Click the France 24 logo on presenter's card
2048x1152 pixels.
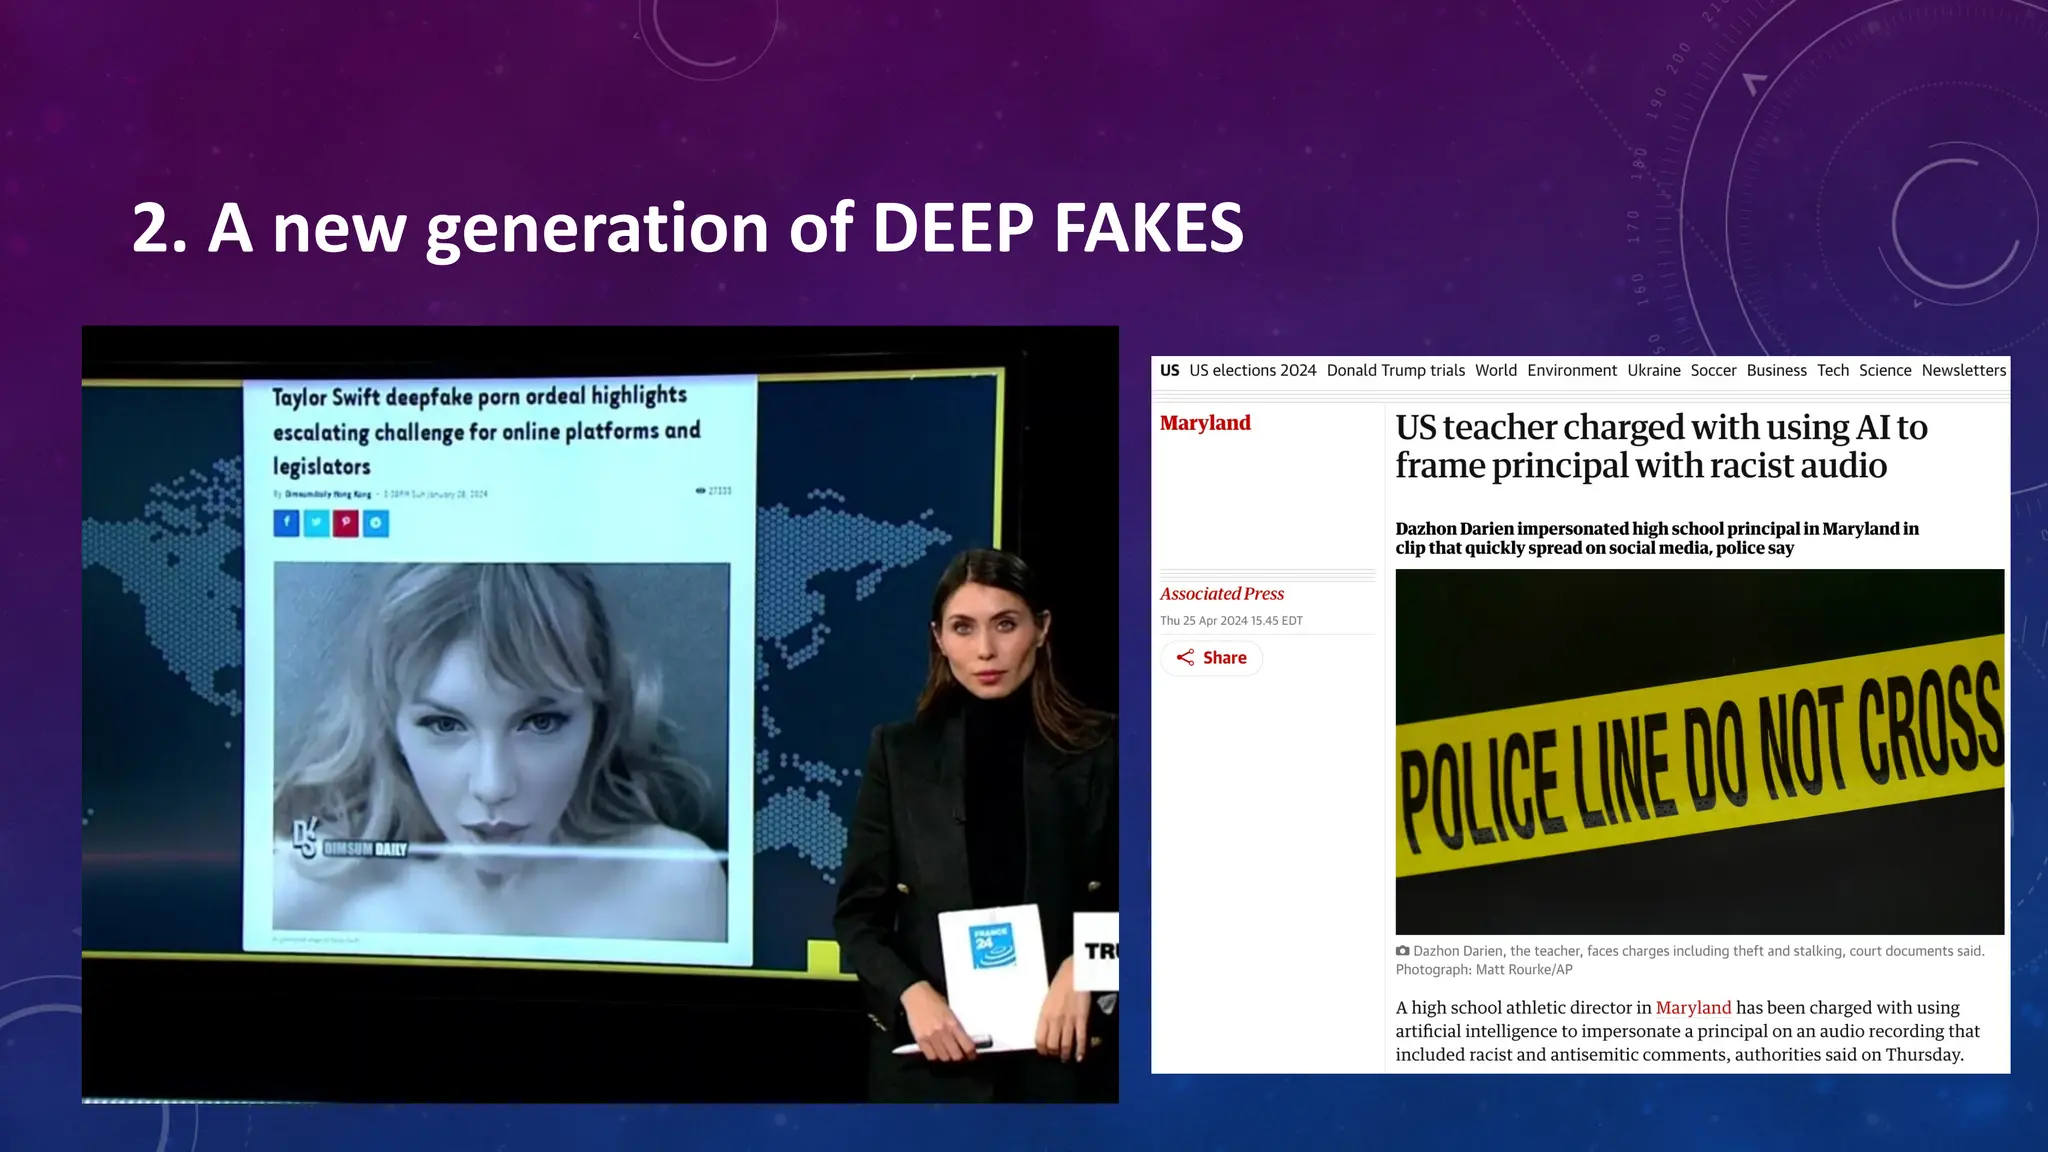point(993,945)
